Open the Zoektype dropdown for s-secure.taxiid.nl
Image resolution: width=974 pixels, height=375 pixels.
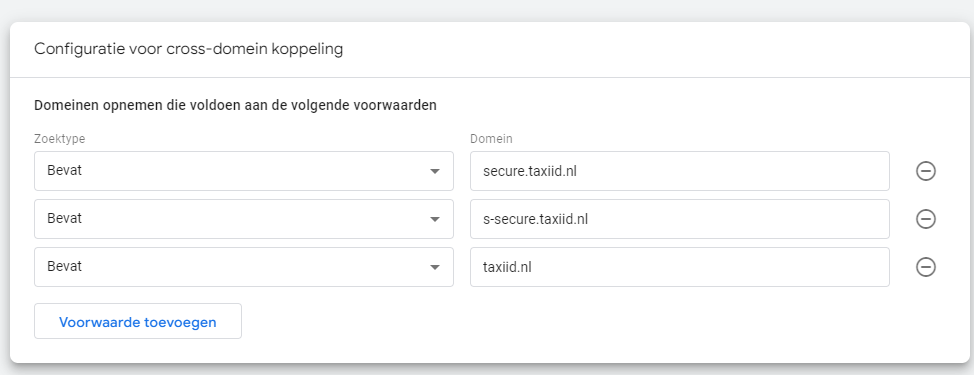click(244, 219)
